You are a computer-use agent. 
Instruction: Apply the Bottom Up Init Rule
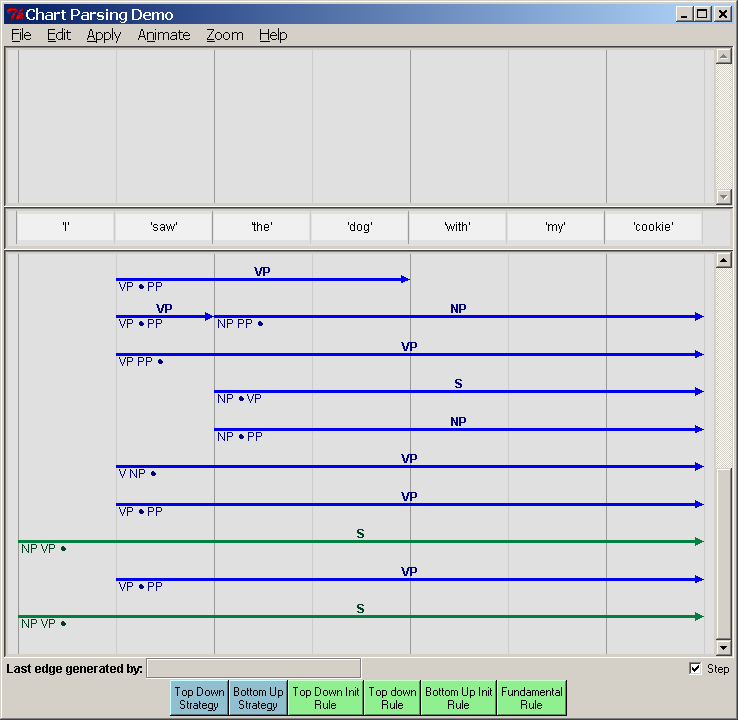tap(458, 698)
